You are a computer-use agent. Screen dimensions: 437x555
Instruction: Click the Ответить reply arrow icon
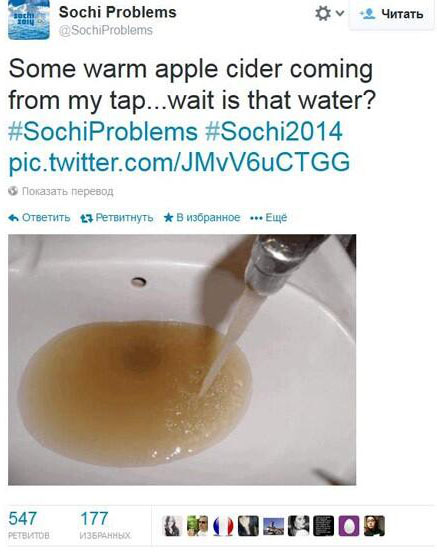coord(13,218)
